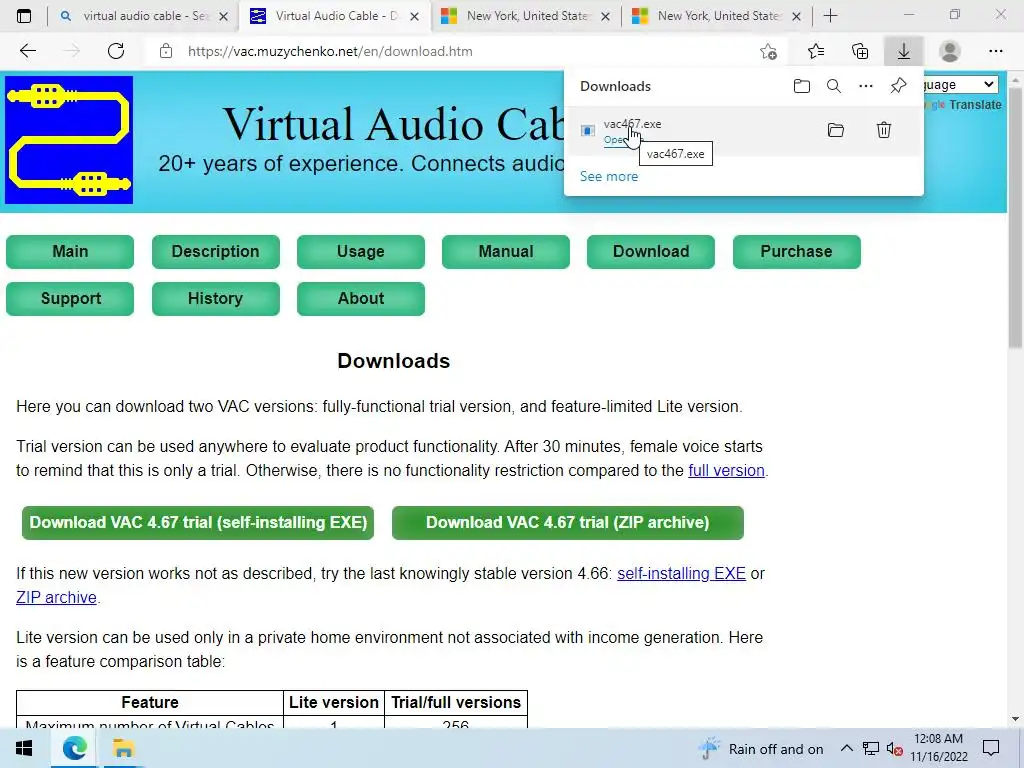The width and height of the screenshot is (1024, 768).
Task: Switch to the Virtual Audio Cable tab
Action: coord(336,16)
